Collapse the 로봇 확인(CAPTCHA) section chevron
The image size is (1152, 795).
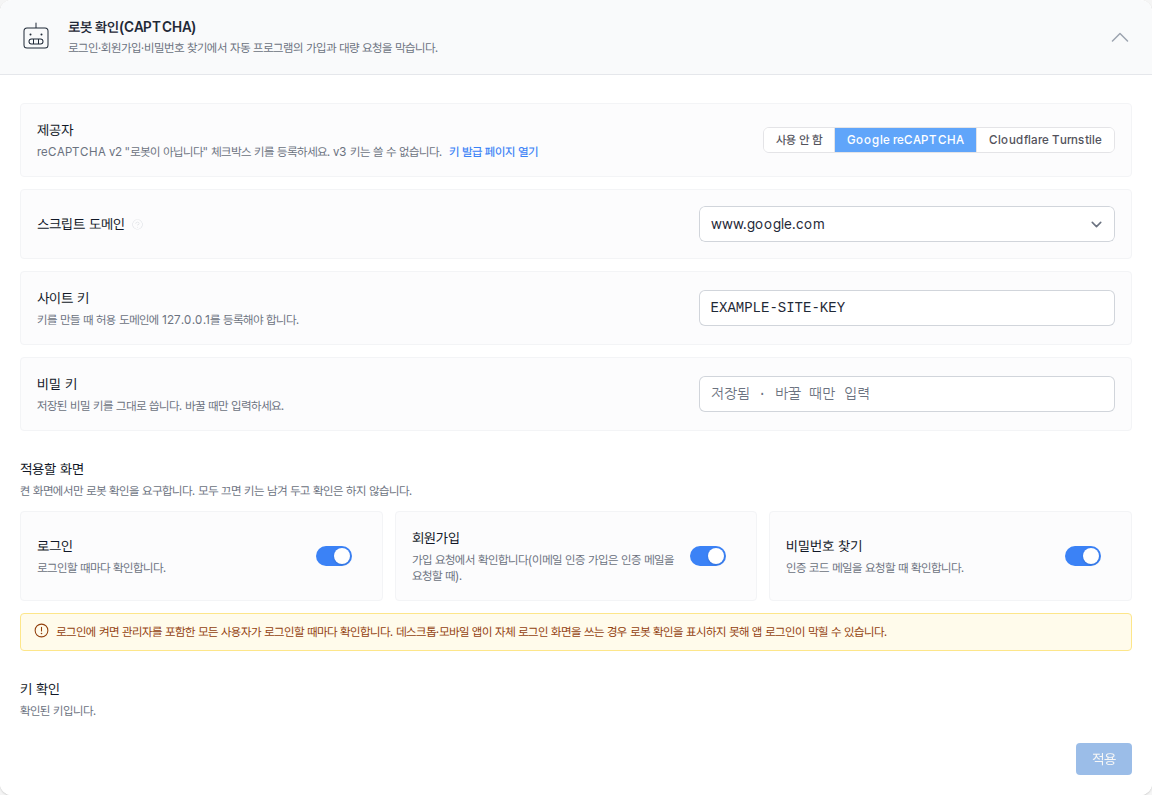tap(1119, 37)
